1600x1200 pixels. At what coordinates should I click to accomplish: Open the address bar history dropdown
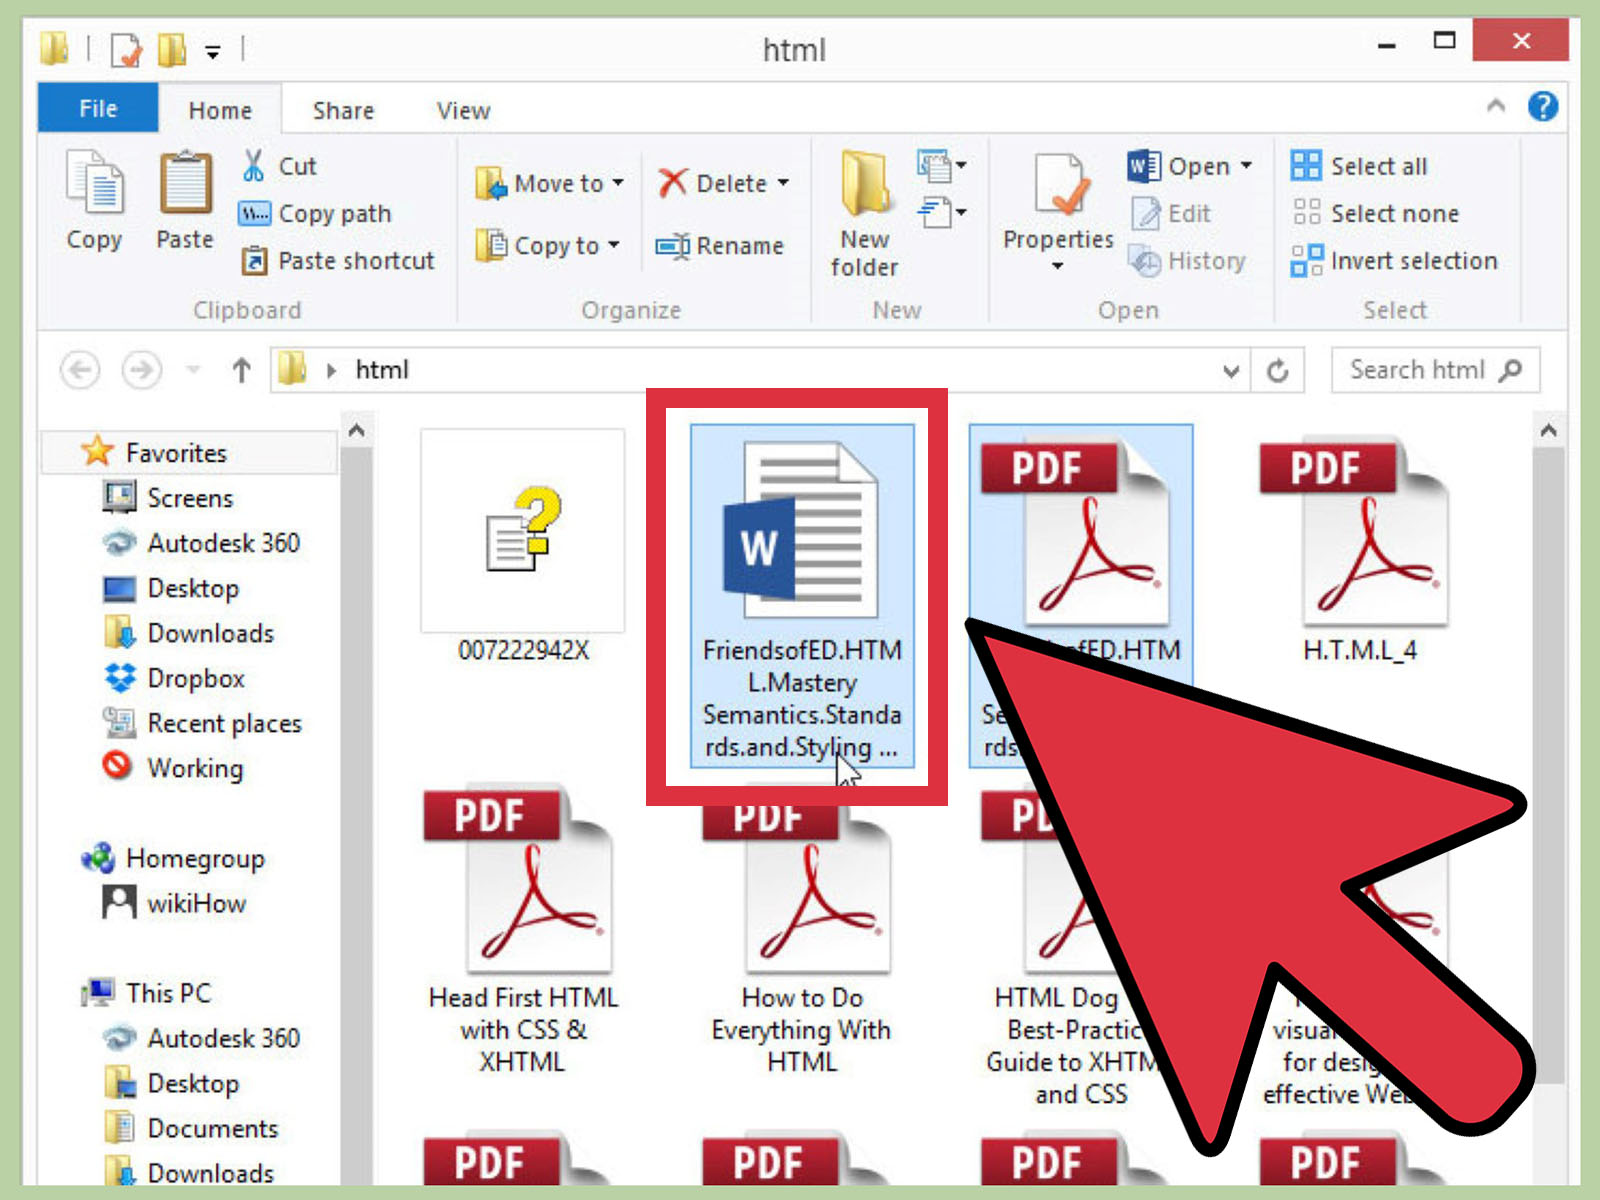pos(1230,370)
